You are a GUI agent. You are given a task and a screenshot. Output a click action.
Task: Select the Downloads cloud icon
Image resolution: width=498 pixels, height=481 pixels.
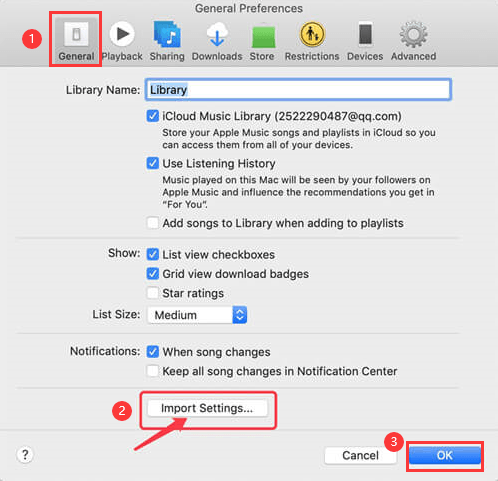pos(217,34)
